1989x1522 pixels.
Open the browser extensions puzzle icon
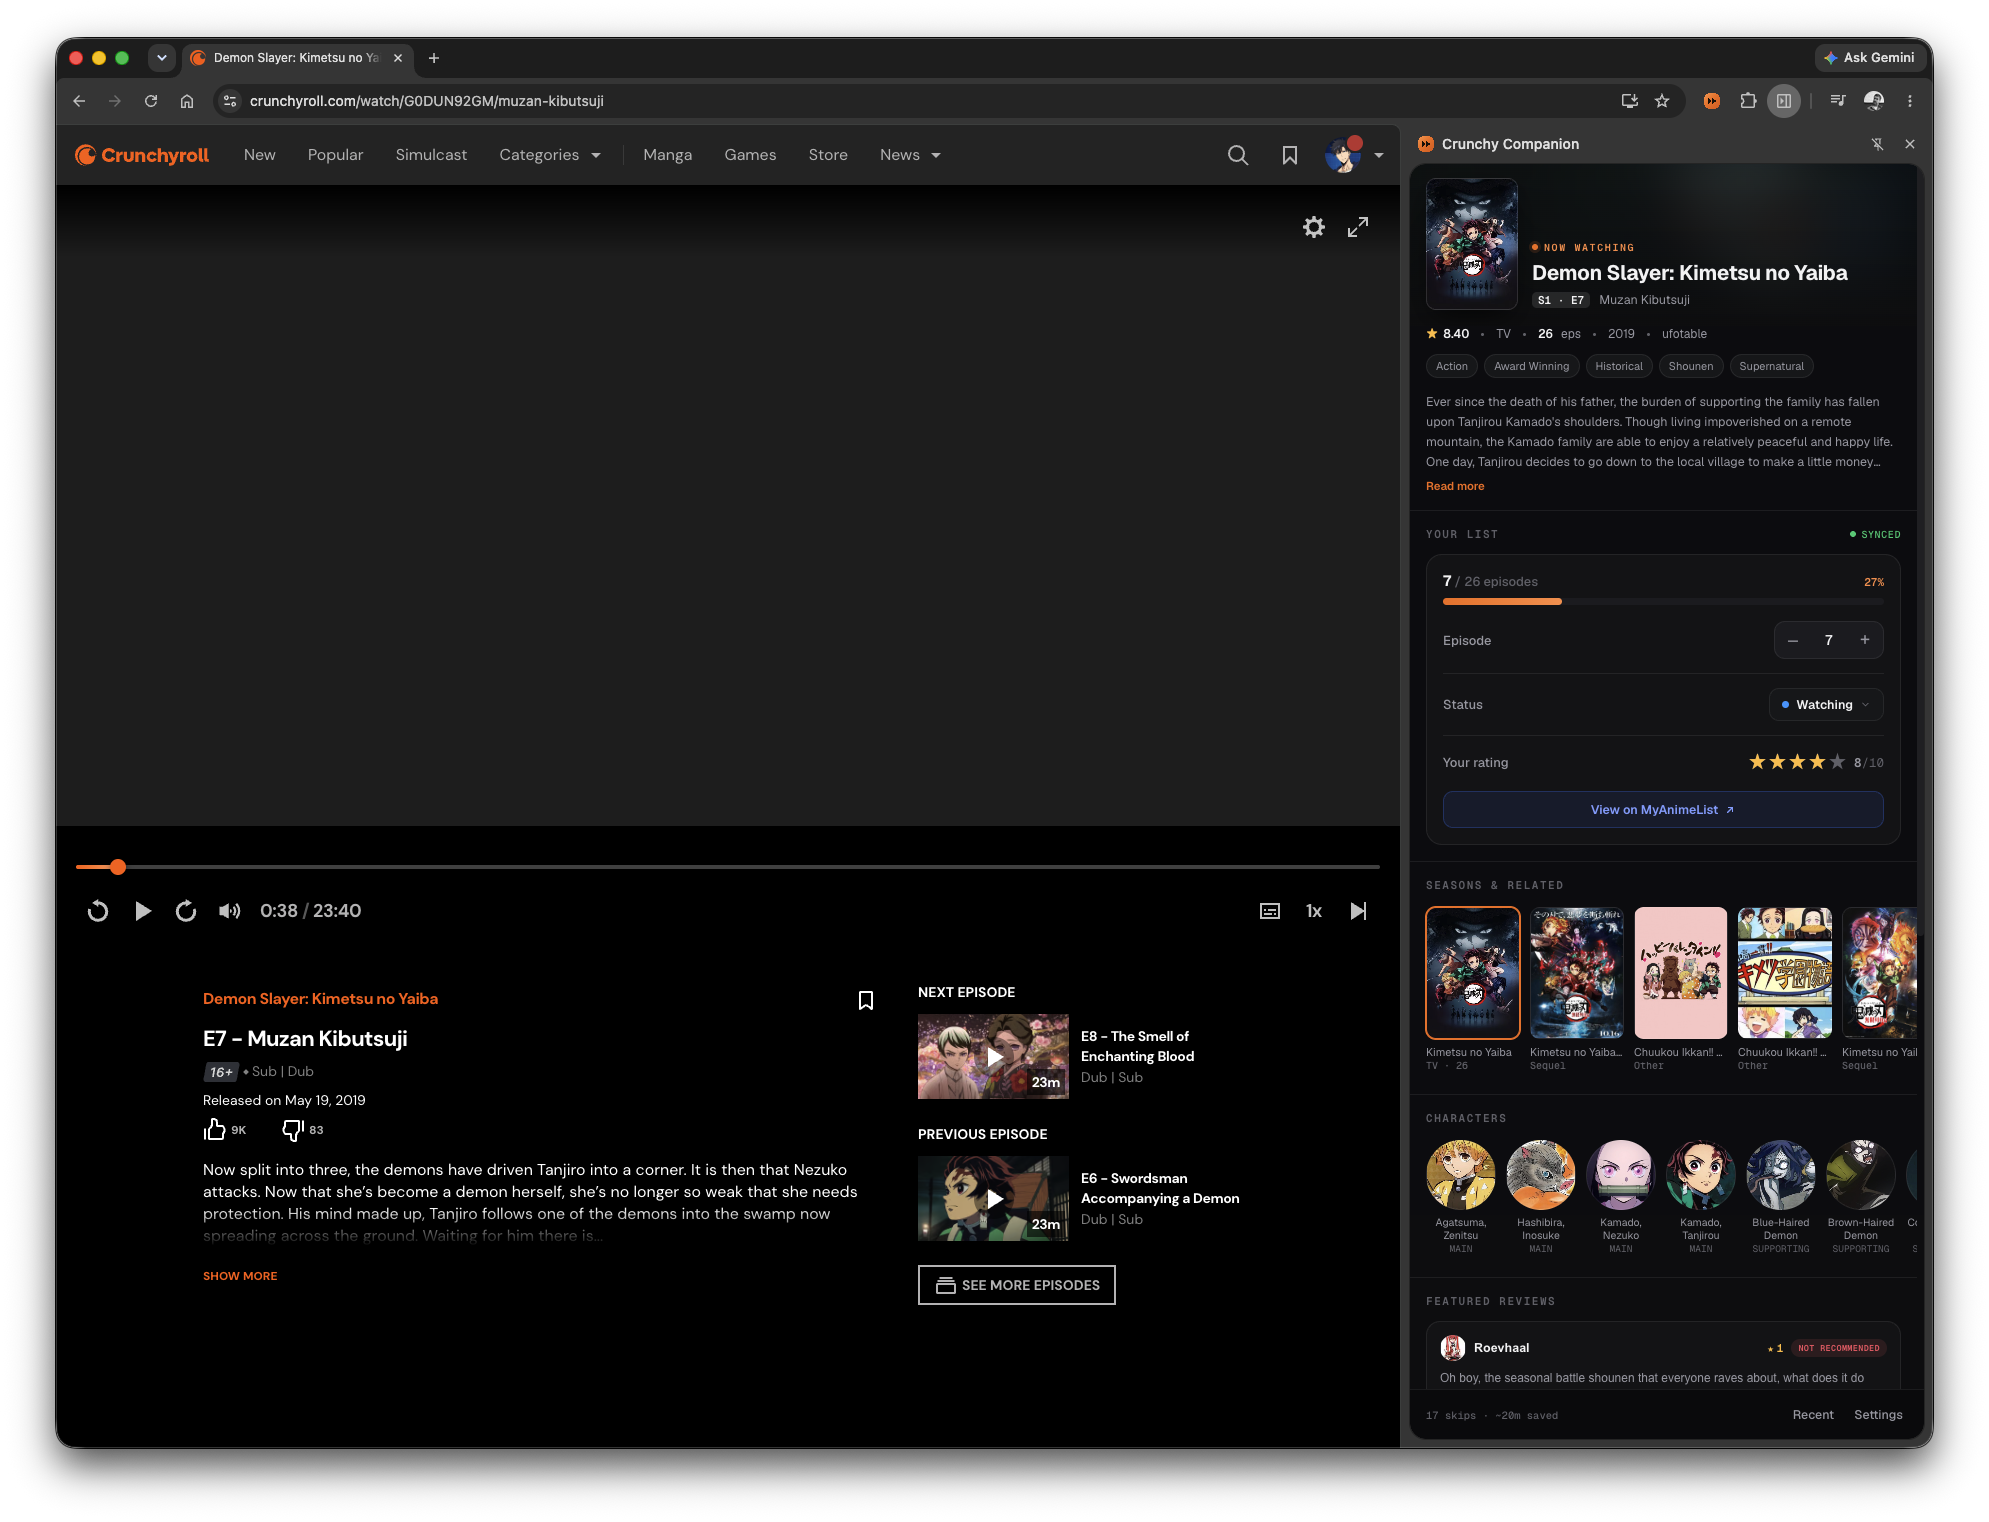1747,101
